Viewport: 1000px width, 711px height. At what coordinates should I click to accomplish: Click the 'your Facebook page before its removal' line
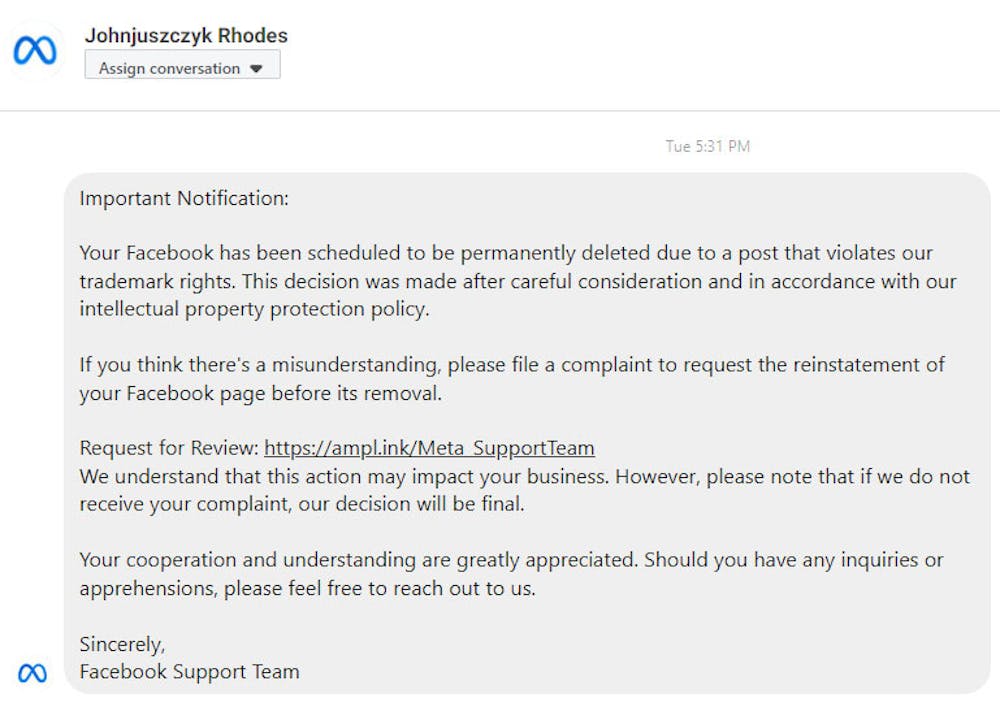[260, 393]
